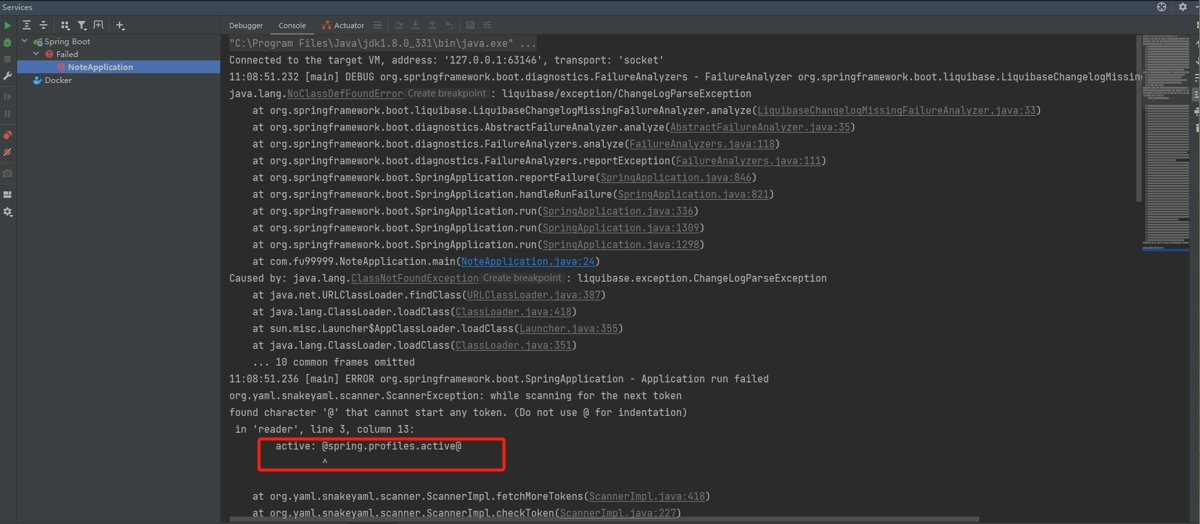Toggle Mute Breakpoints icon
Viewport: 1200px width, 524px height.
tap(8, 153)
